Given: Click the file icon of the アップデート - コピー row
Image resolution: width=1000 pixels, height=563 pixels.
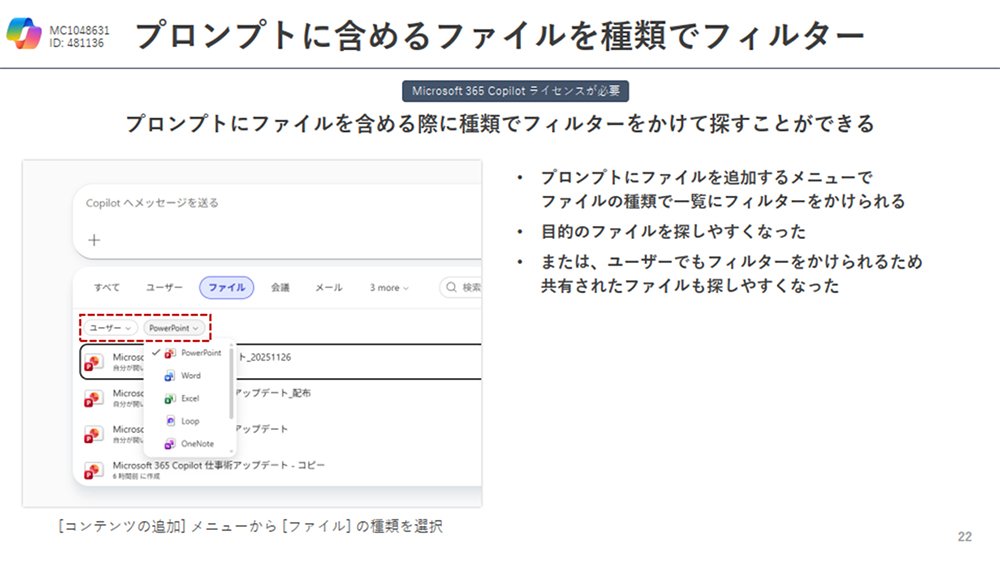Looking at the screenshot, I should point(94,471).
